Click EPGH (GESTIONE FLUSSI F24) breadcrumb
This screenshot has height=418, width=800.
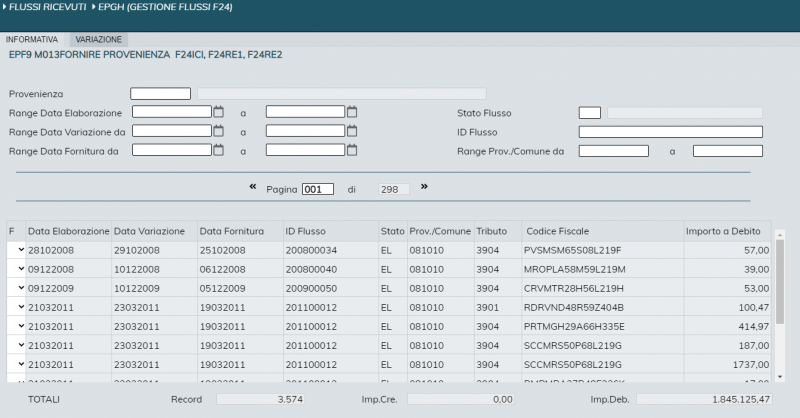[x=163, y=8]
